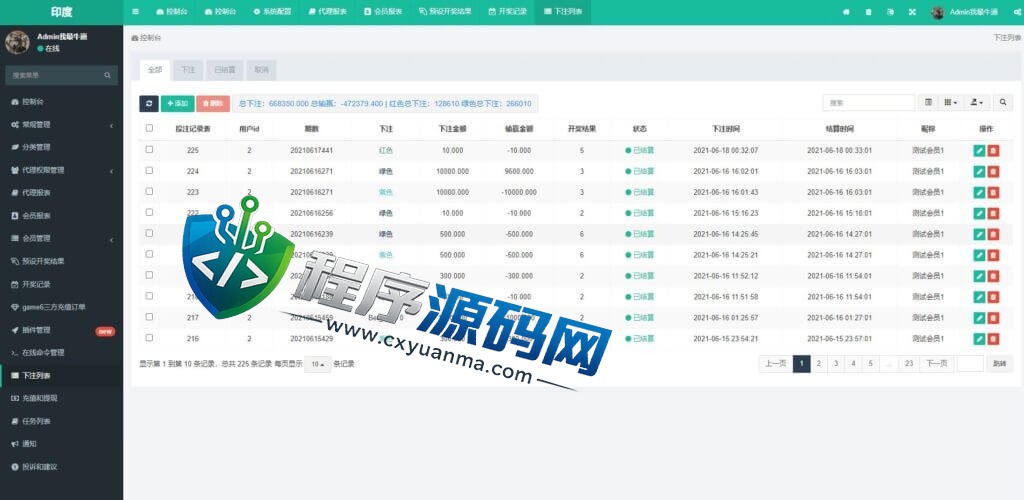
Task: Edit the record bet at 15:16:23
Action: pos(979,213)
